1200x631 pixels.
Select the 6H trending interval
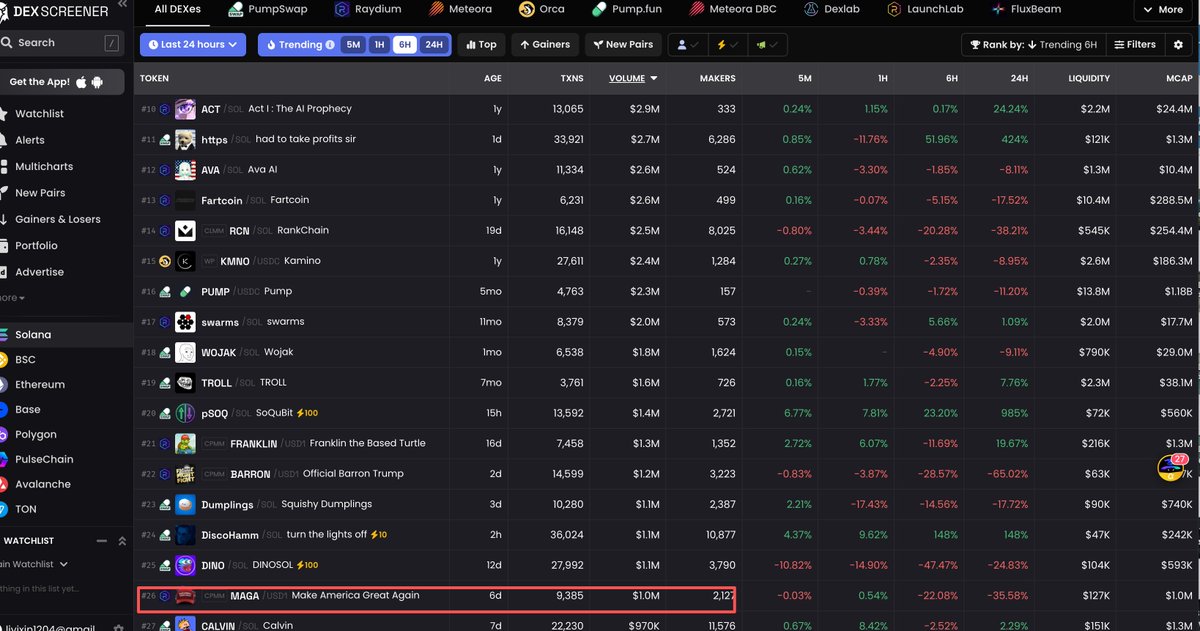(x=404, y=45)
